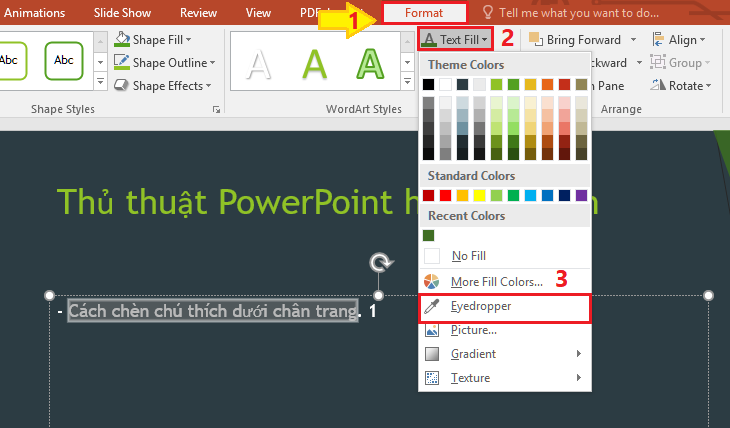Expand the Align dropdown
Image resolution: width=730 pixels, height=428 pixels.
pyautogui.click(x=702, y=40)
